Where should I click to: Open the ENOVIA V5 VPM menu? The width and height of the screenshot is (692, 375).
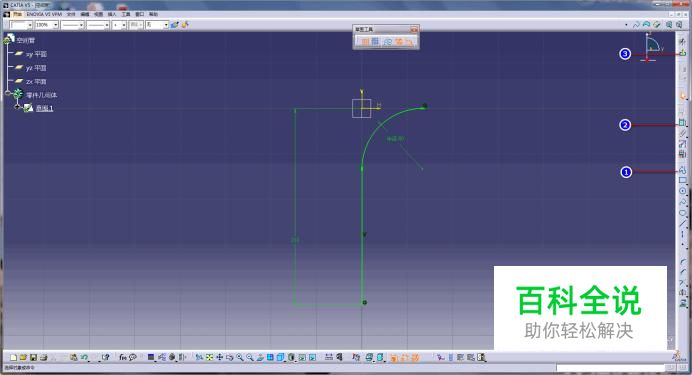[x=44, y=14]
